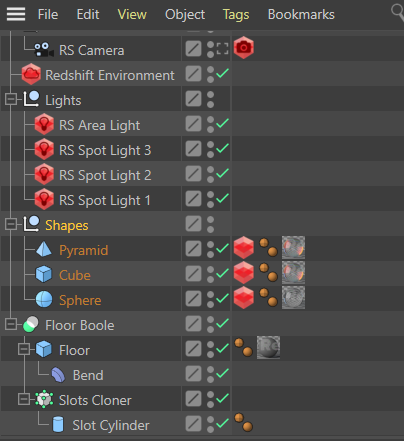404x441 pixels.
Task: Click the Slots Cloner icon
Action: click(44, 399)
